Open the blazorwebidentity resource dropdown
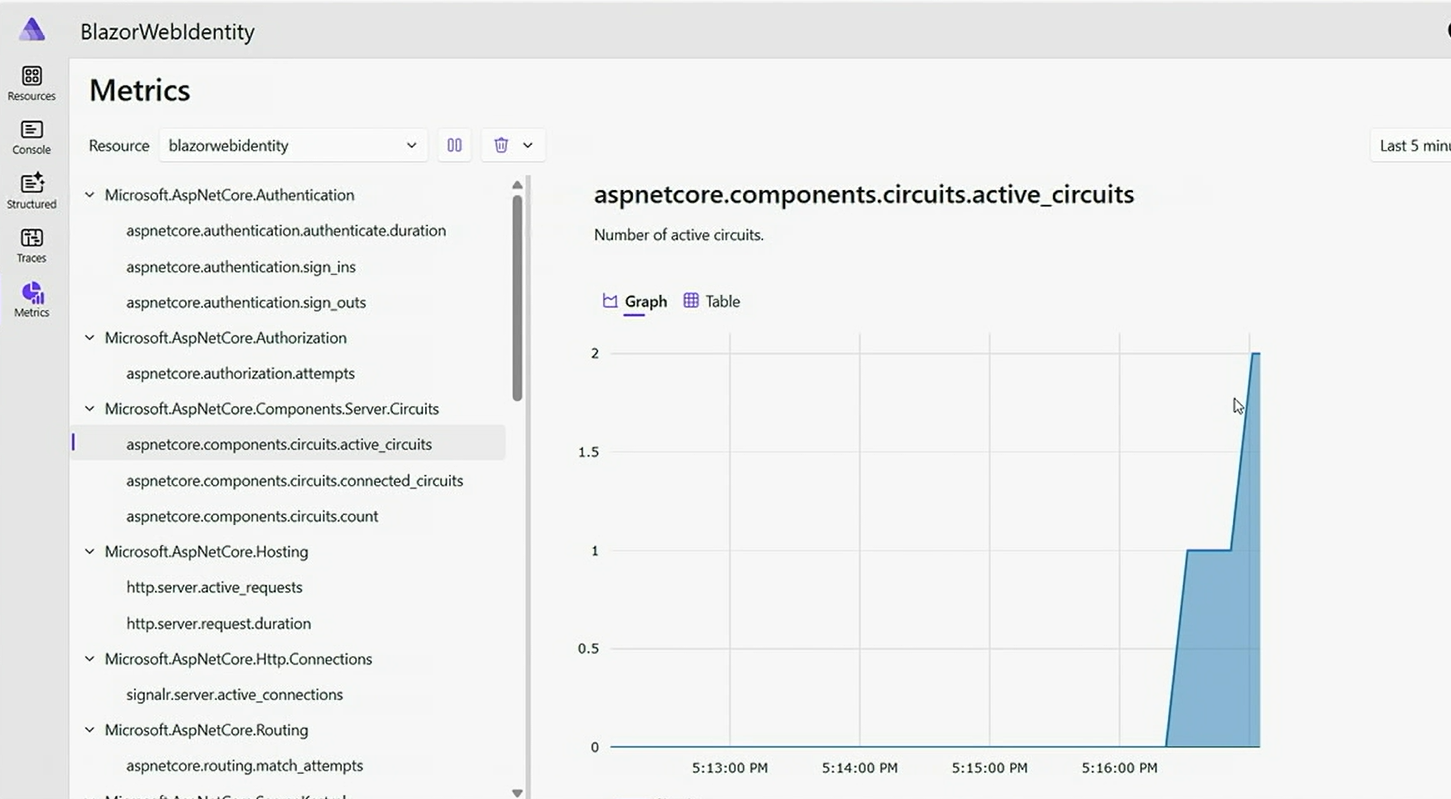 pyautogui.click(x=292, y=145)
